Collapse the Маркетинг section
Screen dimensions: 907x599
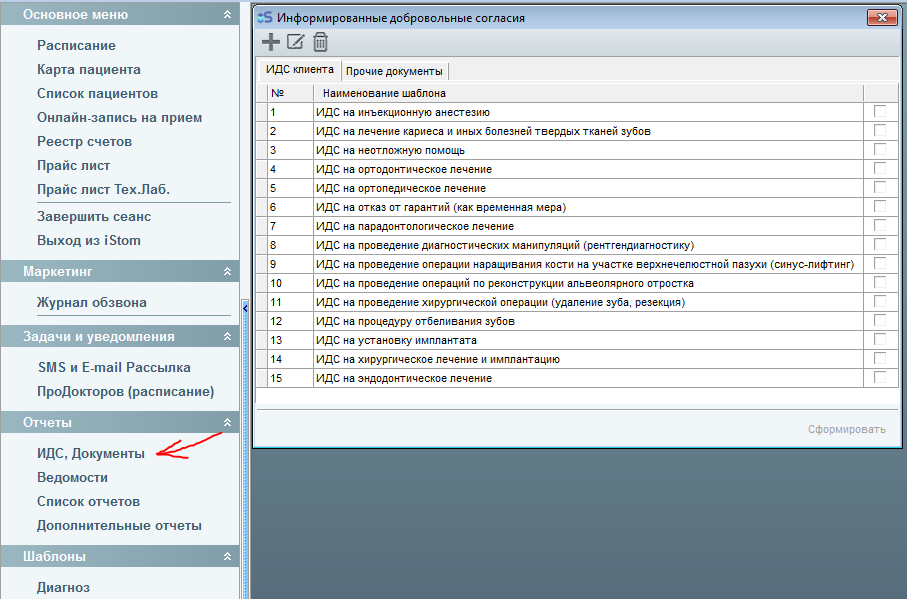(227, 271)
